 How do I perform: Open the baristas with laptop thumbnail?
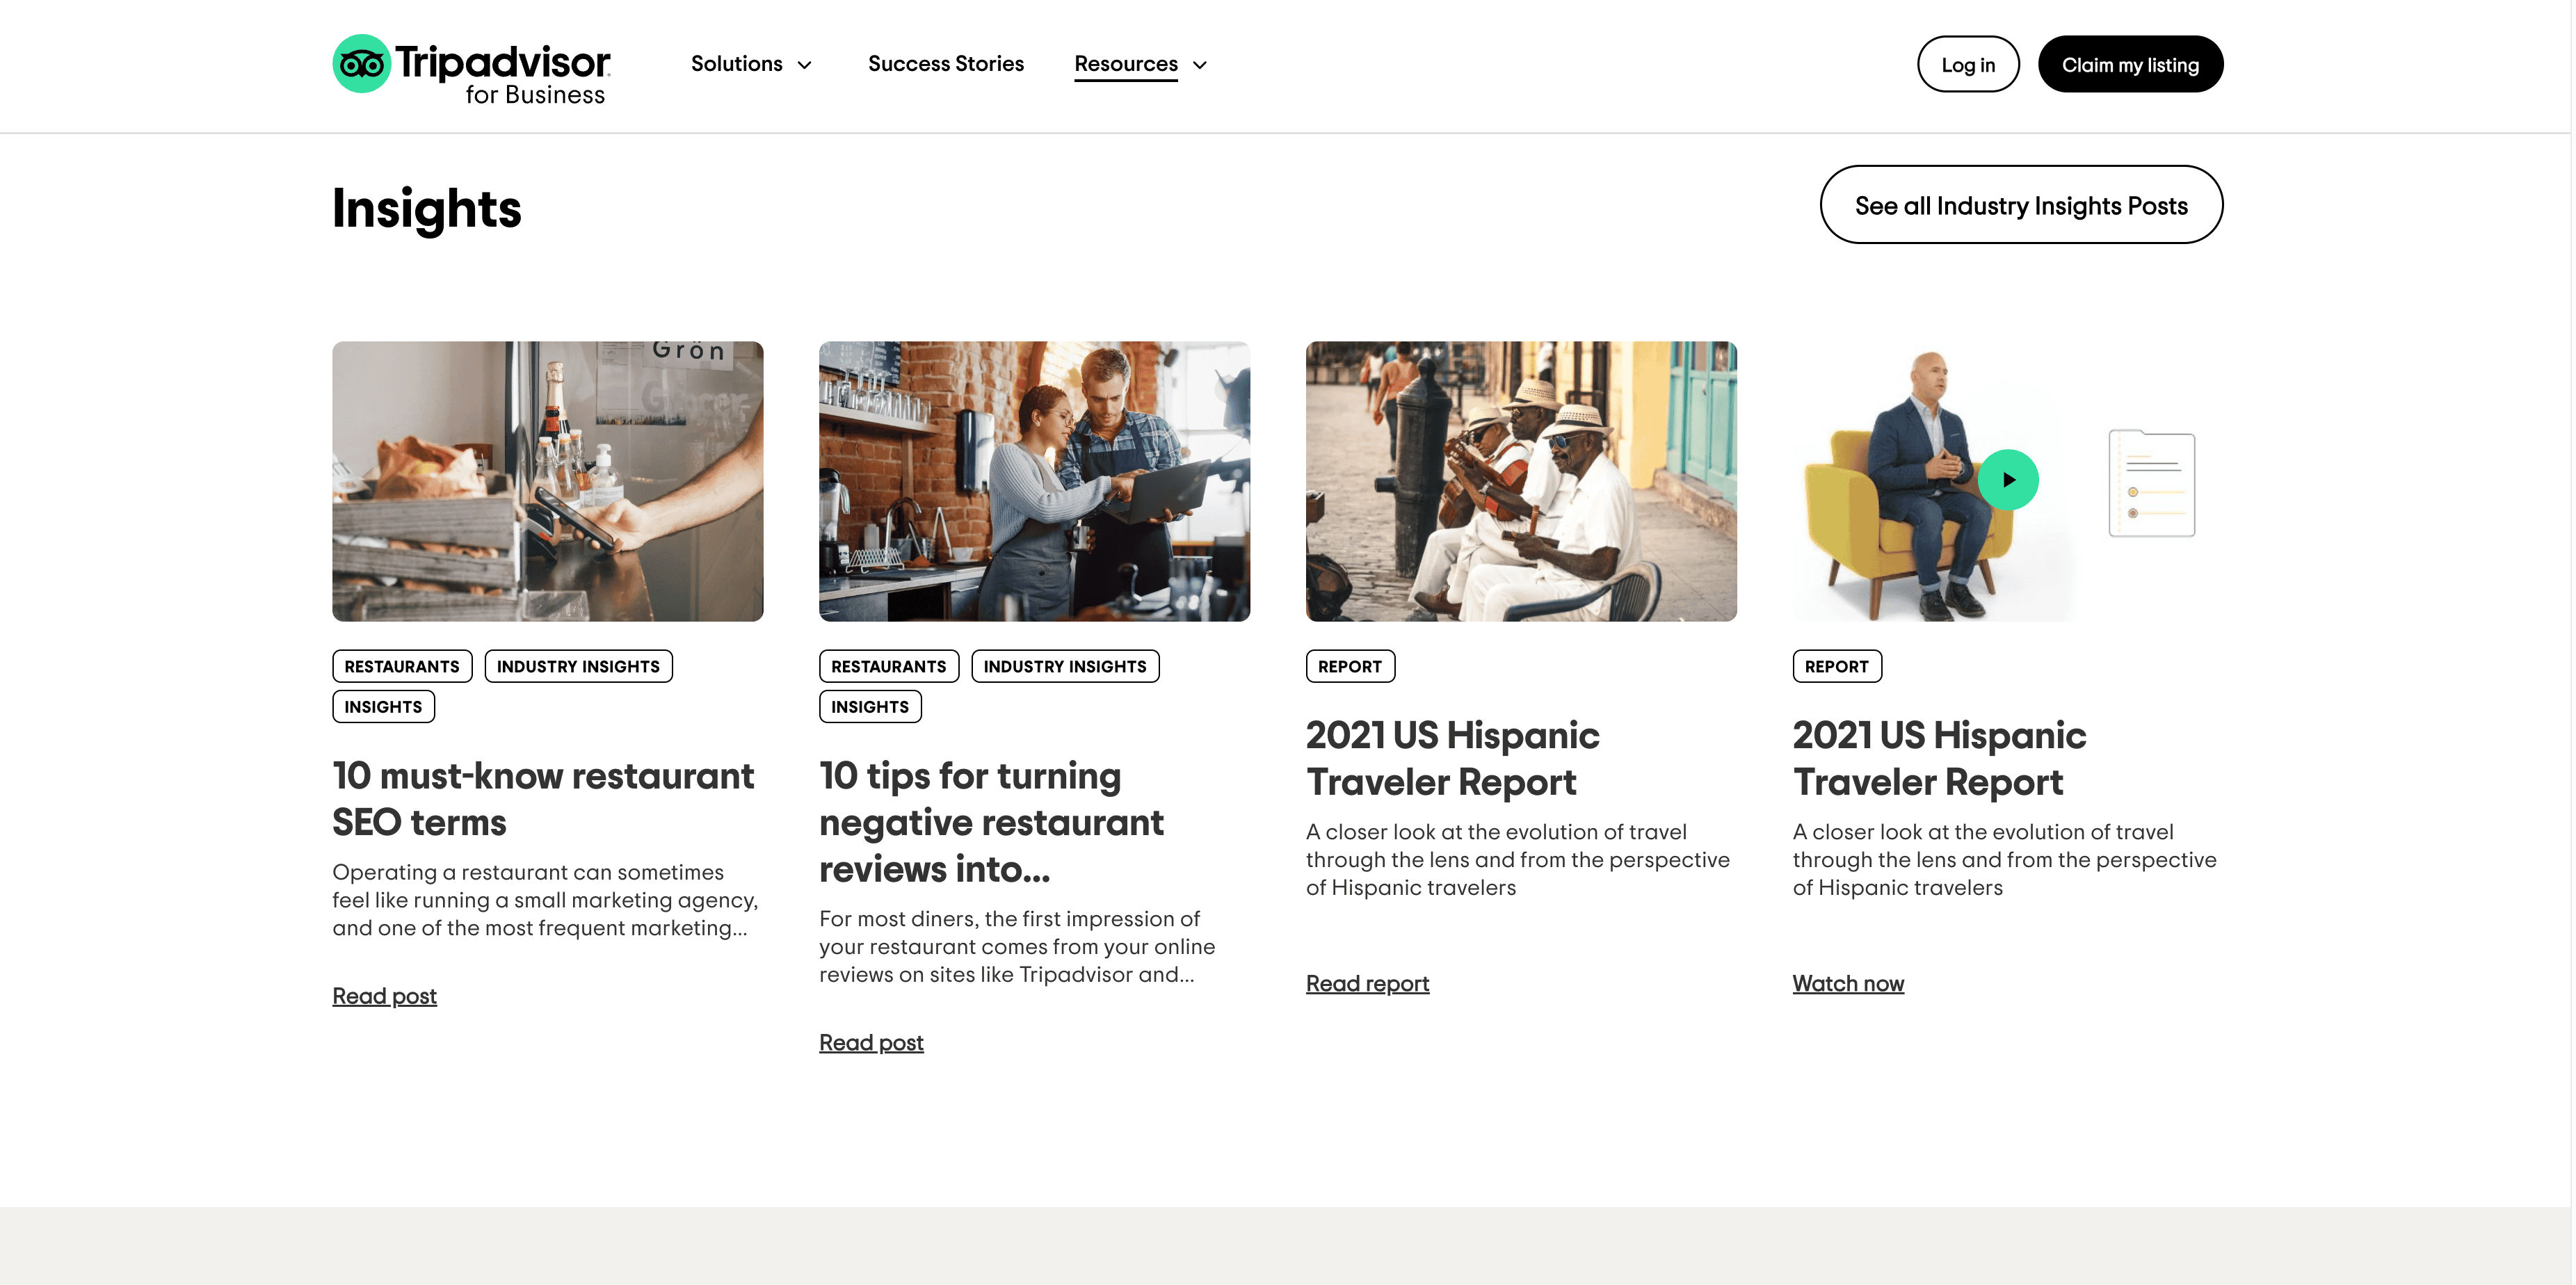click(x=1034, y=481)
